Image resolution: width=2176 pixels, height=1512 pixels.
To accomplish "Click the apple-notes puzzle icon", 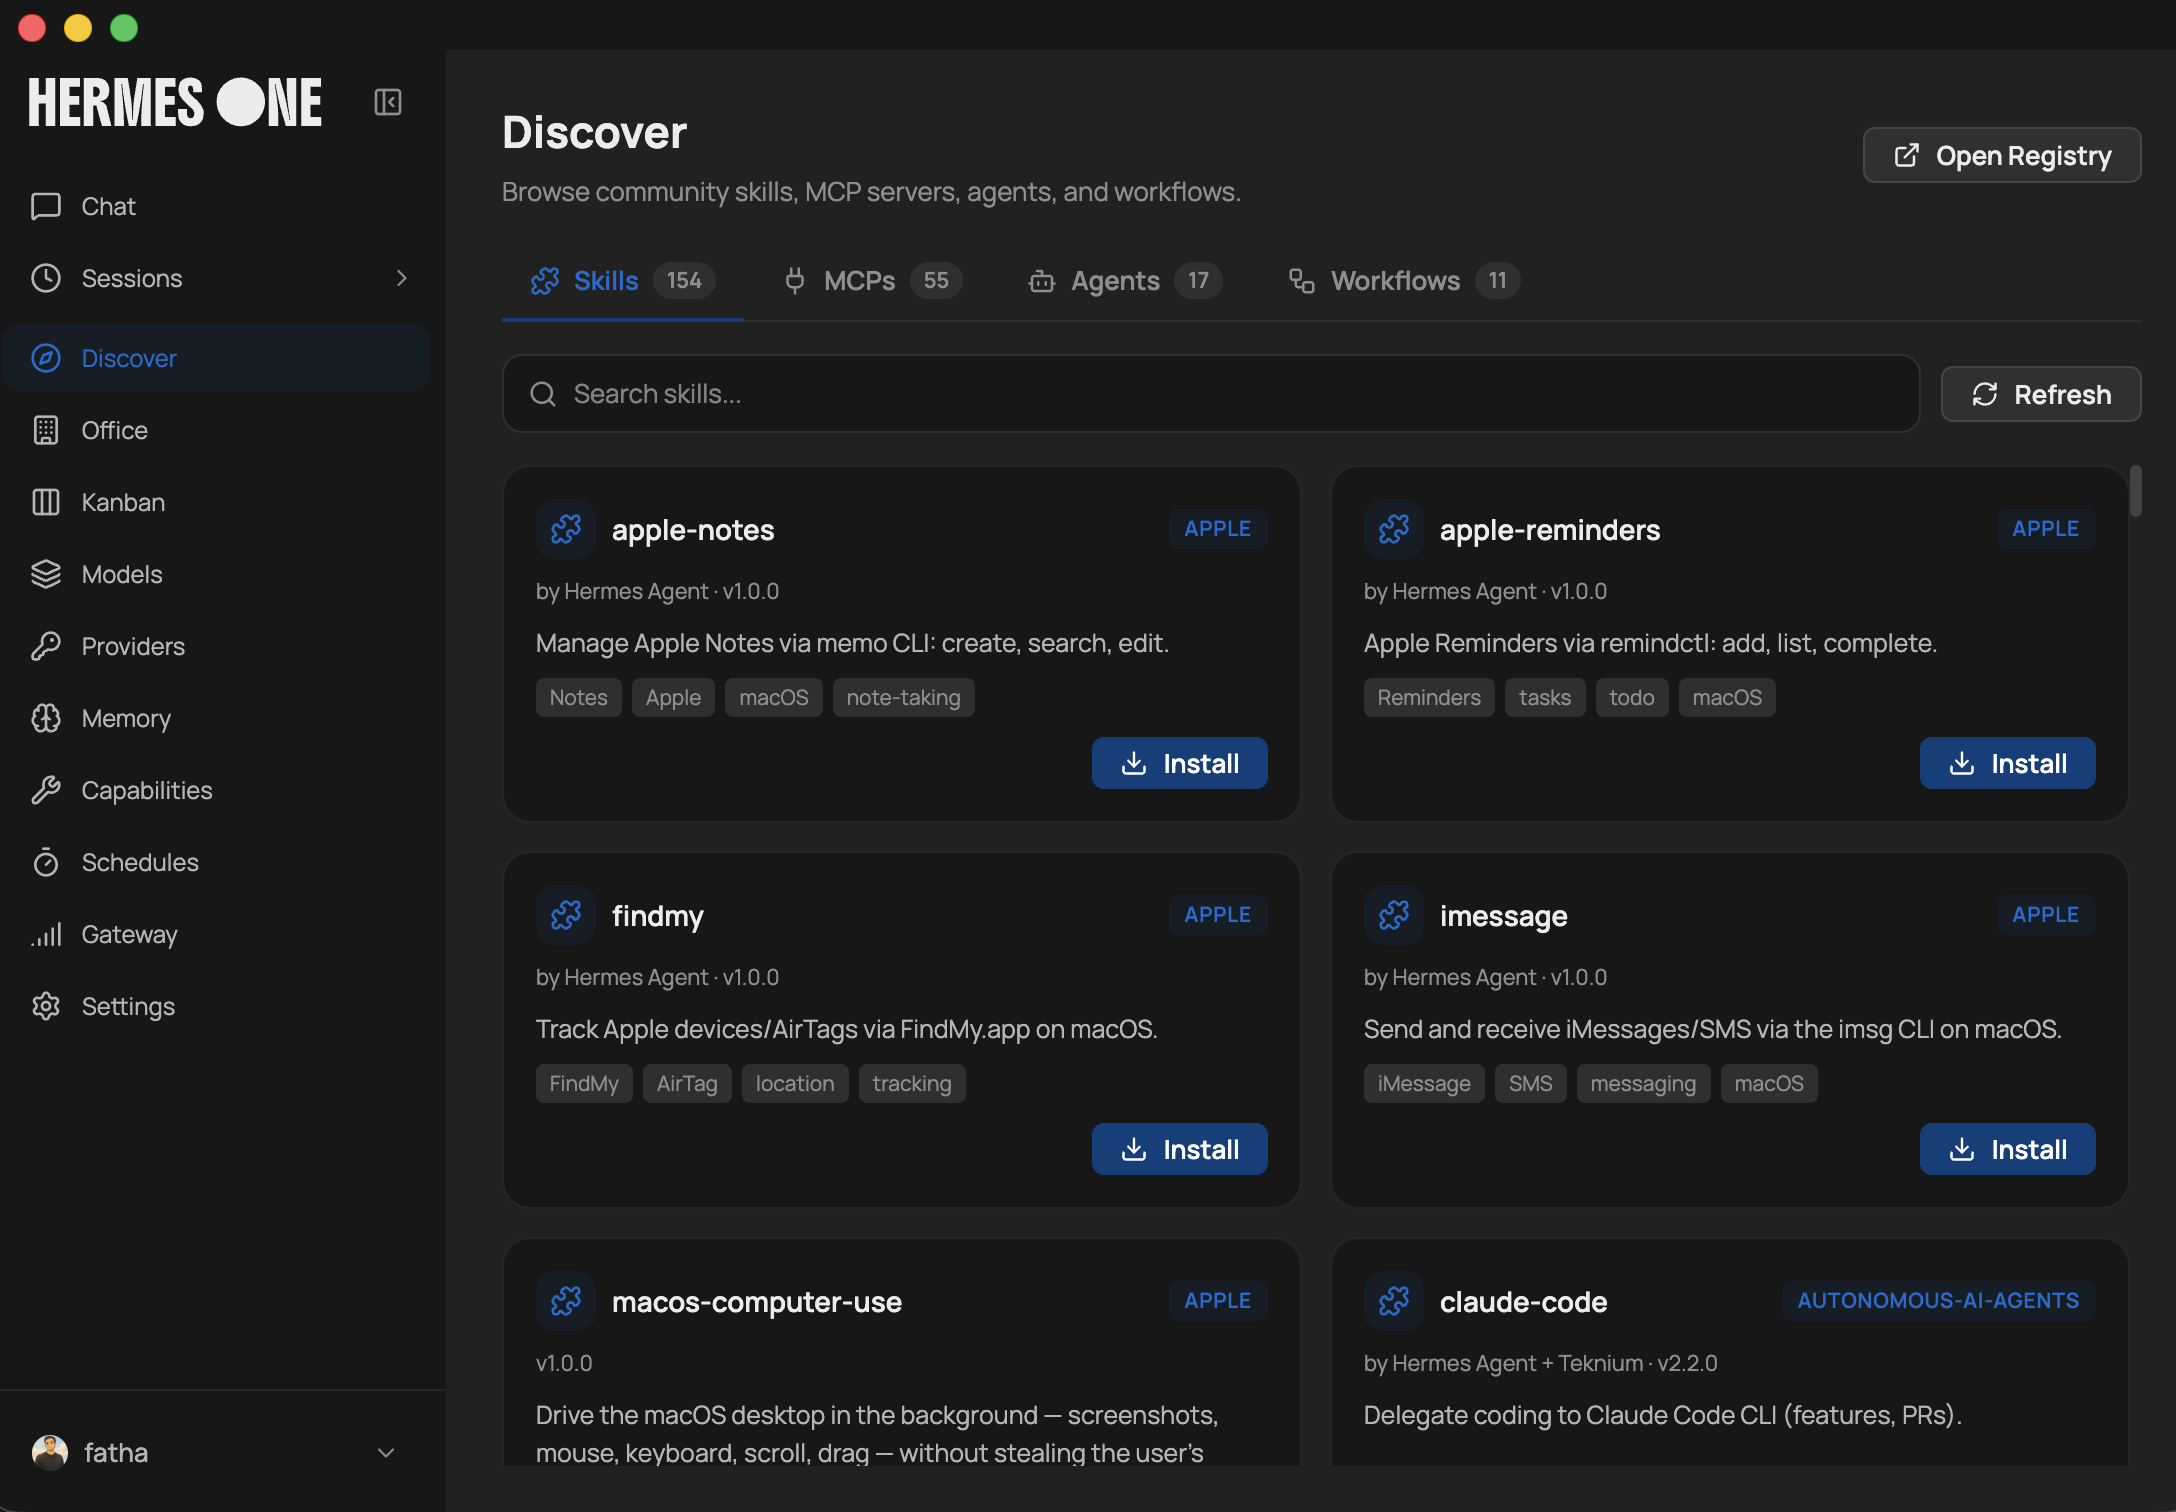I will (x=566, y=529).
